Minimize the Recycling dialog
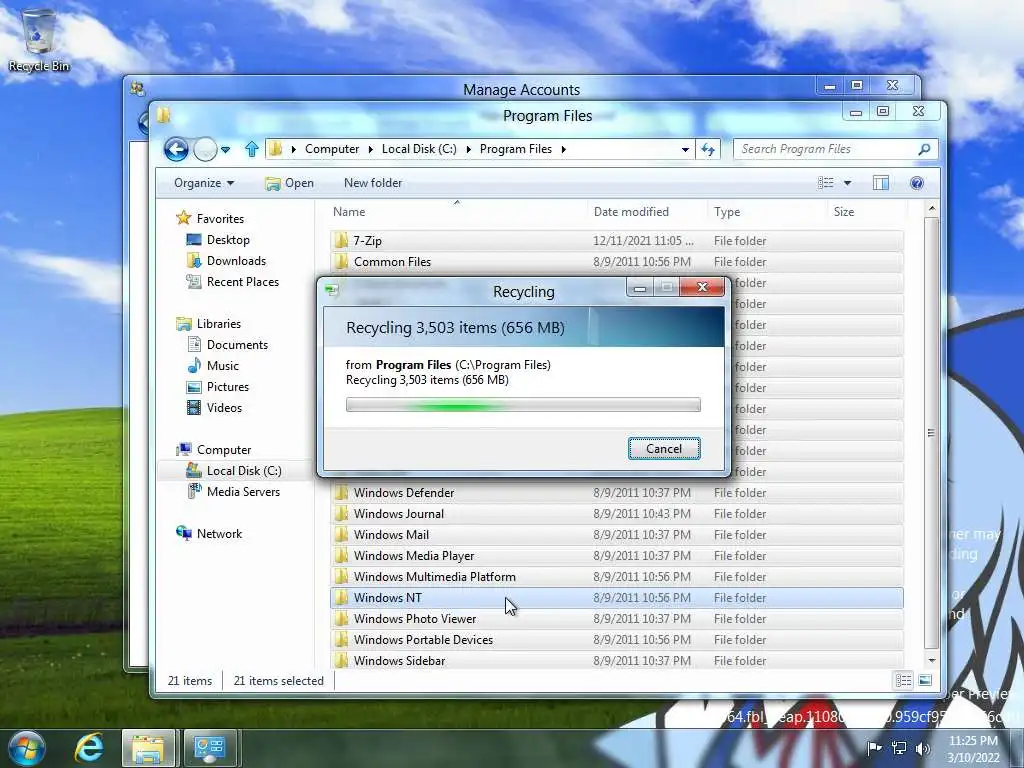This screenshot has height=768, width=1024. click(640, 287)
